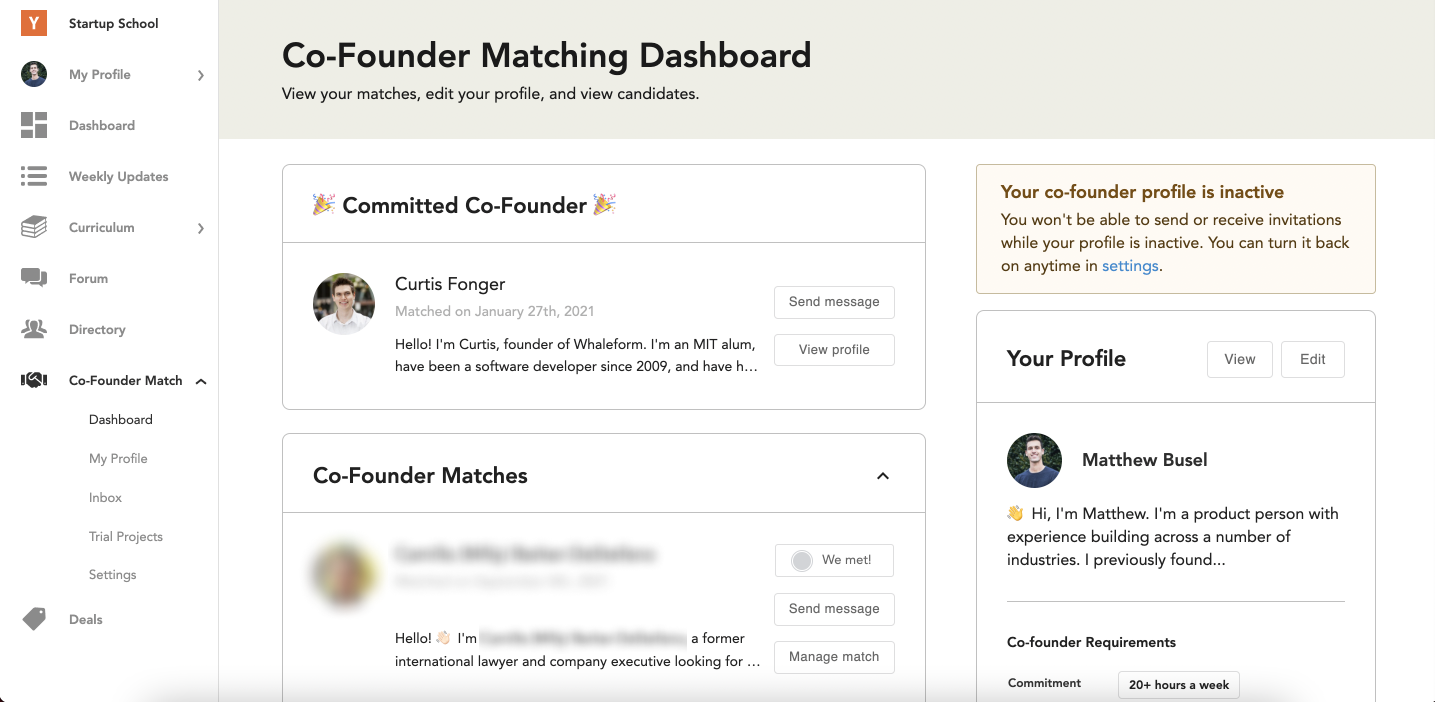
Task: Select the Directory people icon
Action: click(x=33, y=328)
